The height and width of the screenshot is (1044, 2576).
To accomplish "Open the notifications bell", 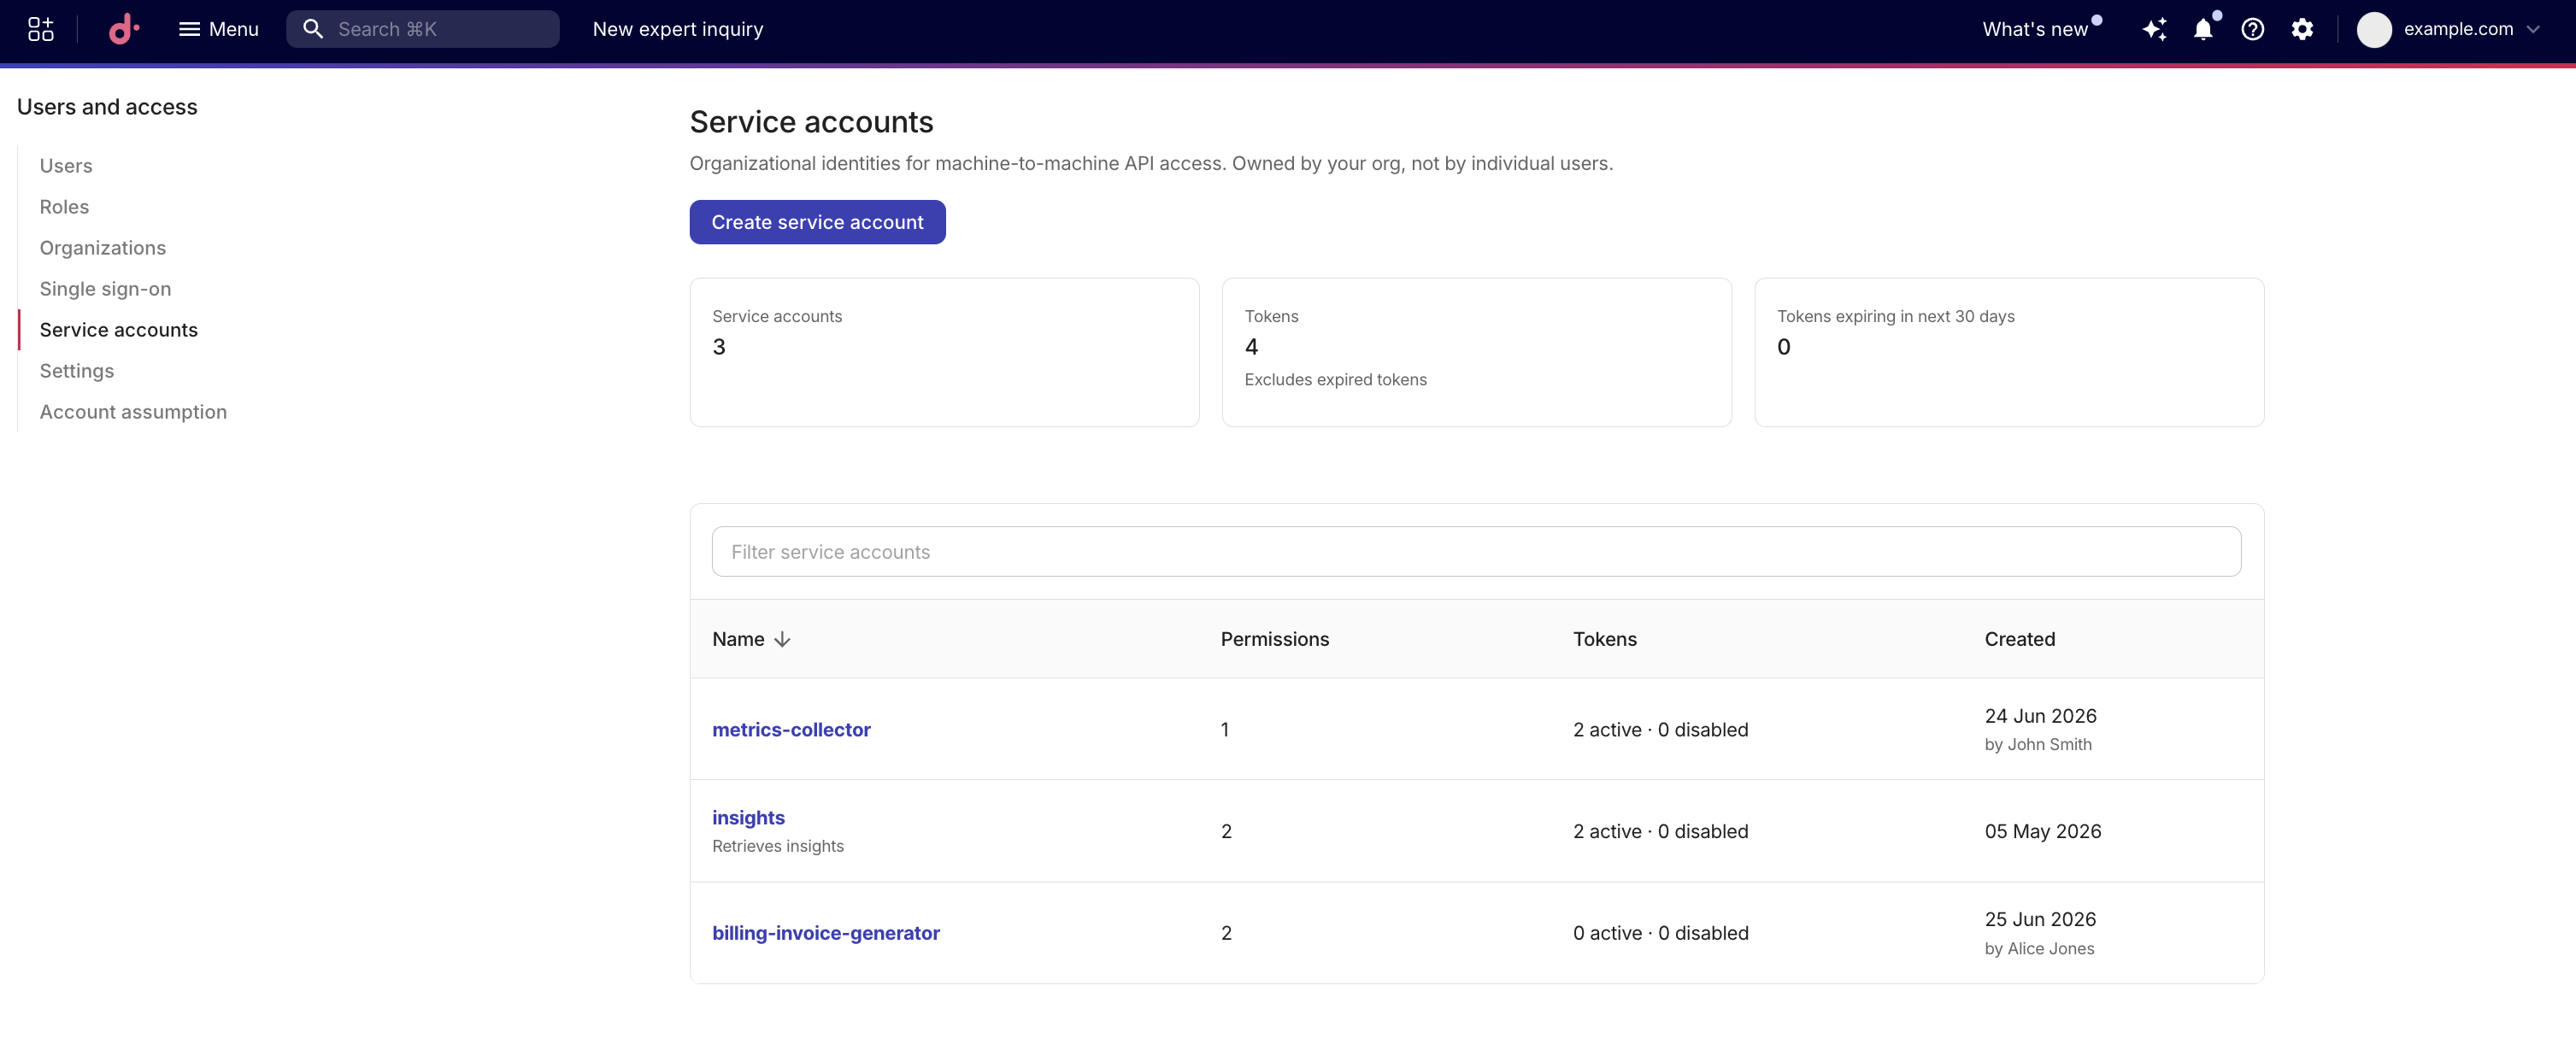I will (x=2203, y=29).
